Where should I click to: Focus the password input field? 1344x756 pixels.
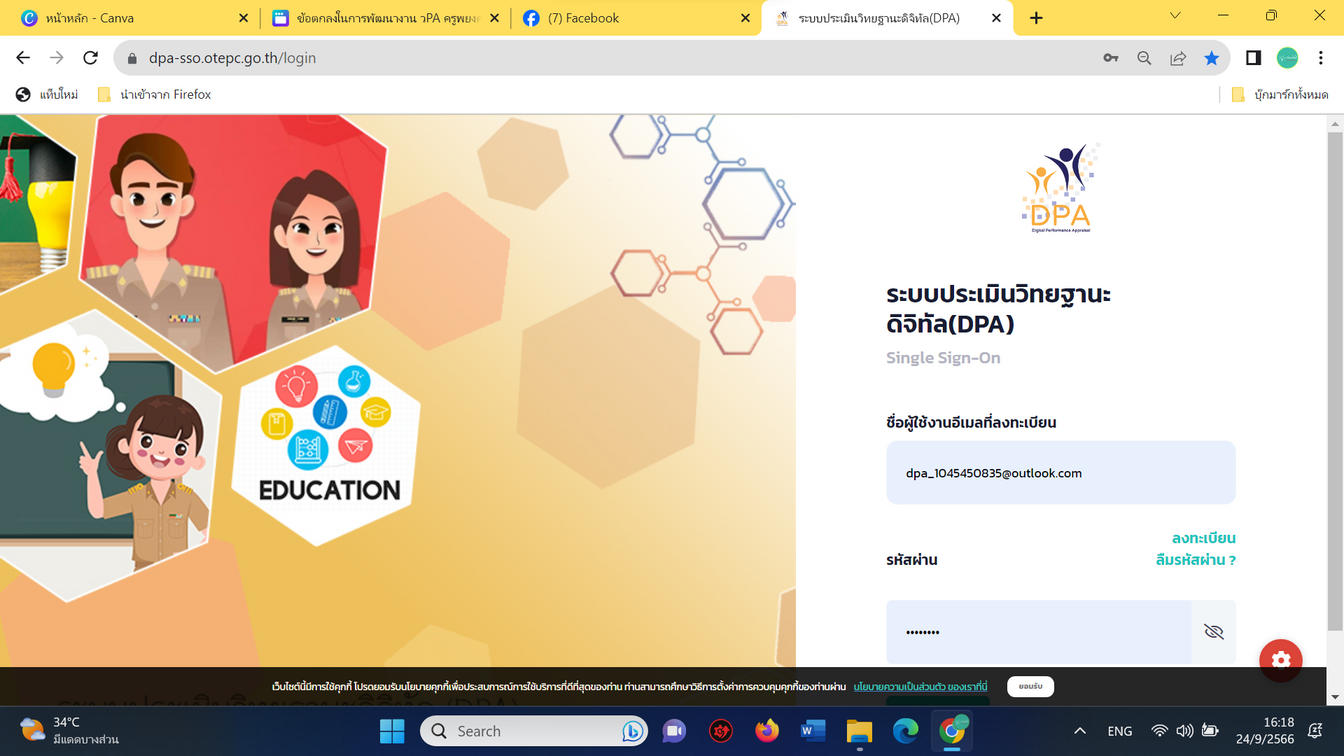pyautogui.click(x=1038, y=632)
